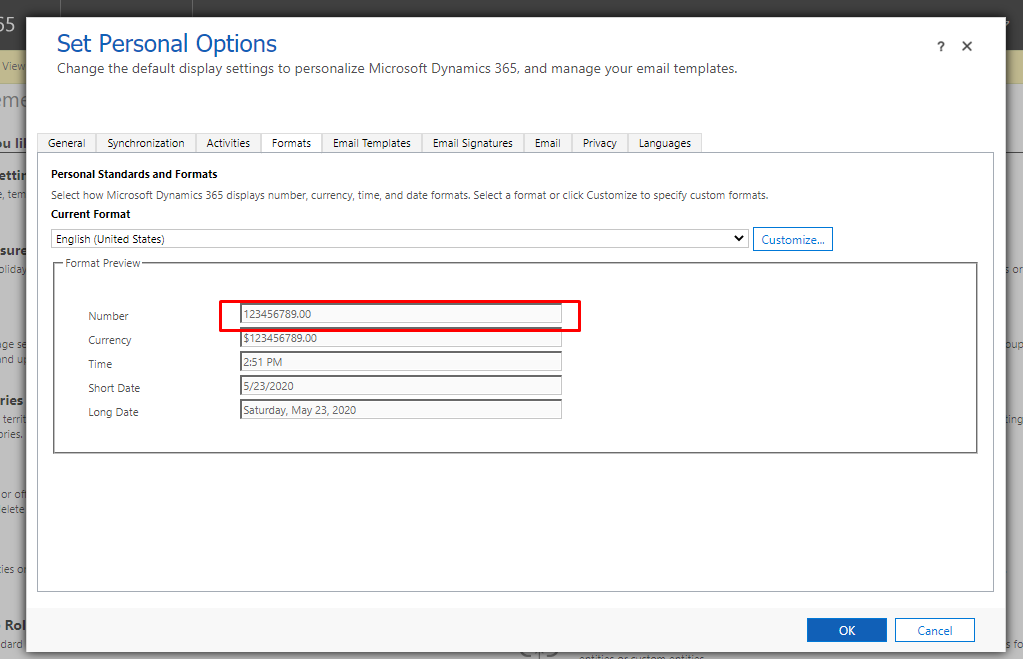Viewport: 1023px width, 659px height.
Task: Click the Short Date preview field
Action: coord(401,386)
